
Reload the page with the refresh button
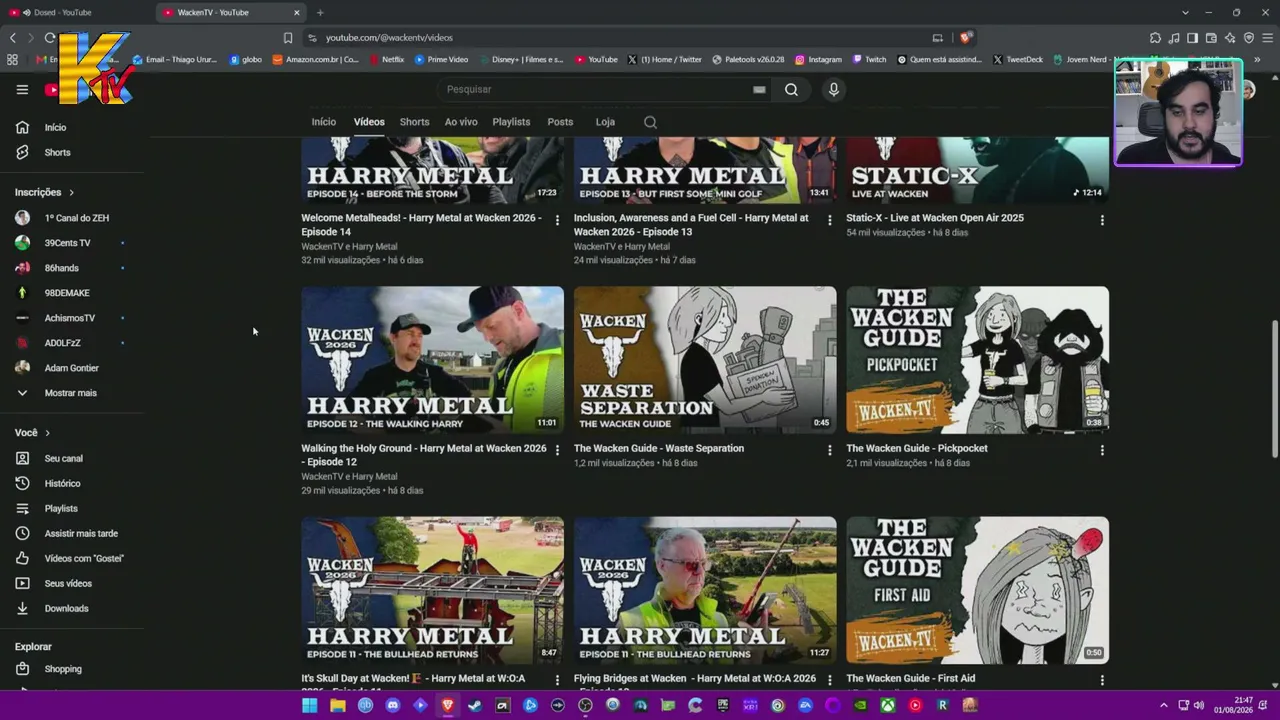(50, 38)
